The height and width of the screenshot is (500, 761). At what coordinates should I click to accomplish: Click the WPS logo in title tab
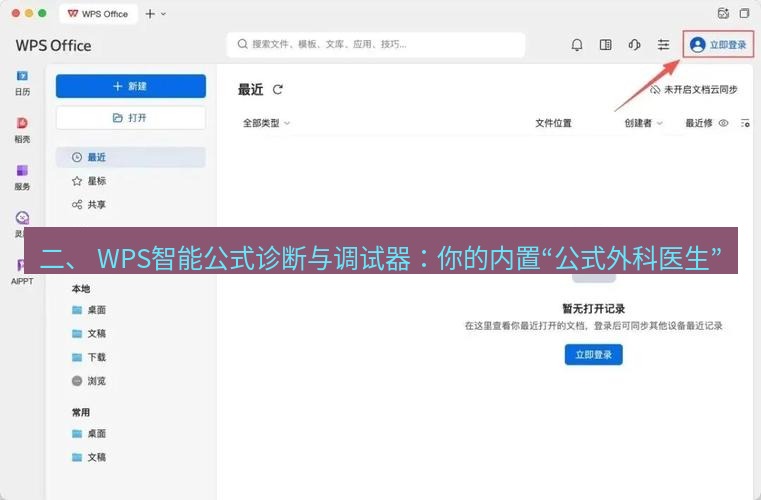pos(73,14)
